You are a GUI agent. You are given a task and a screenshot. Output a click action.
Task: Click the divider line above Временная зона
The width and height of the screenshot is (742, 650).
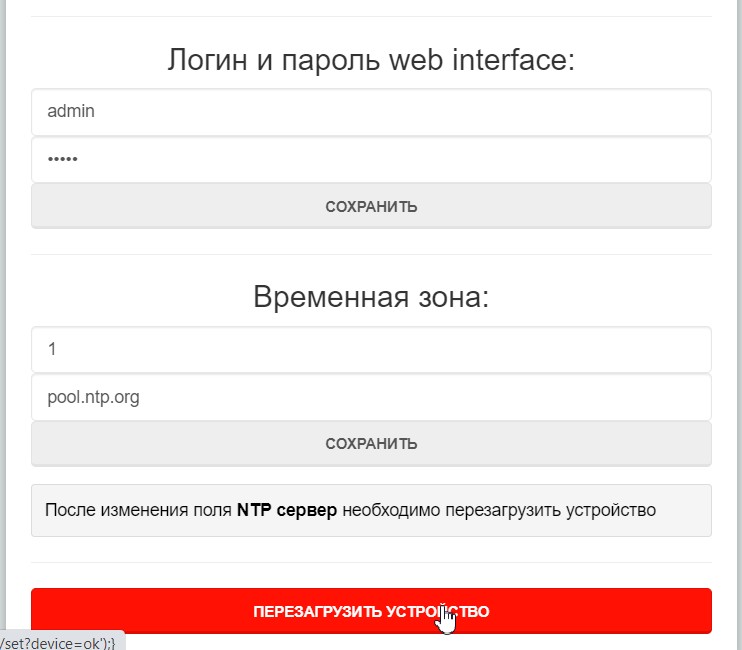tap(370, 254)
